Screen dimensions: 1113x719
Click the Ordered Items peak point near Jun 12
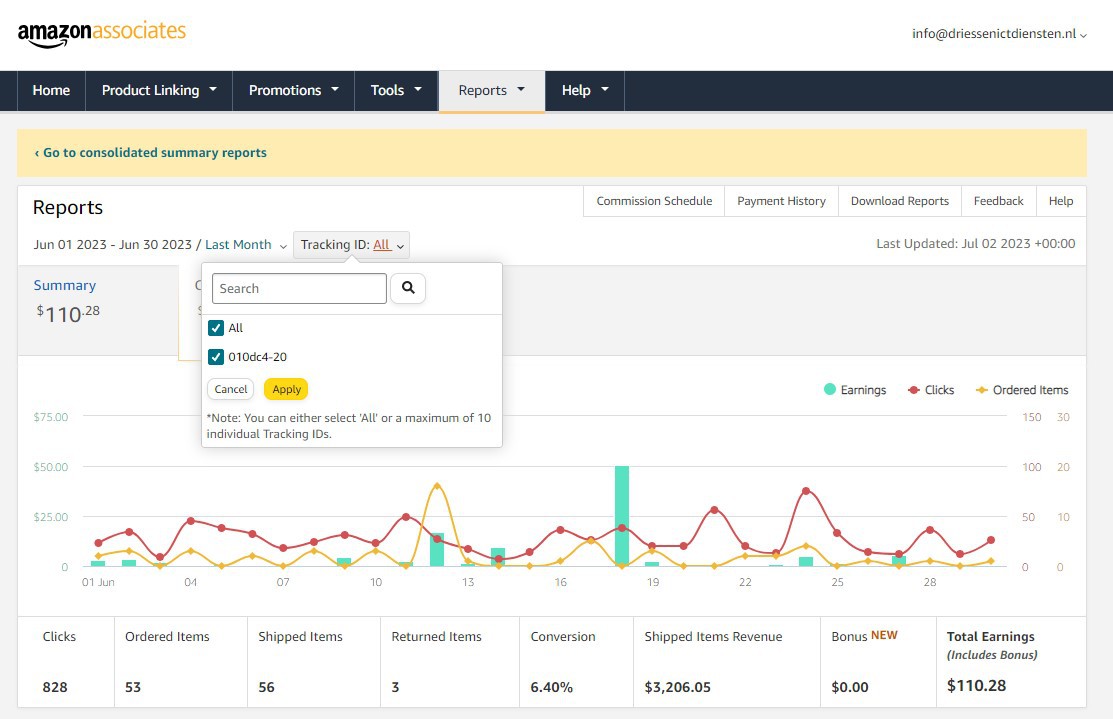click(x=437, y=486)
